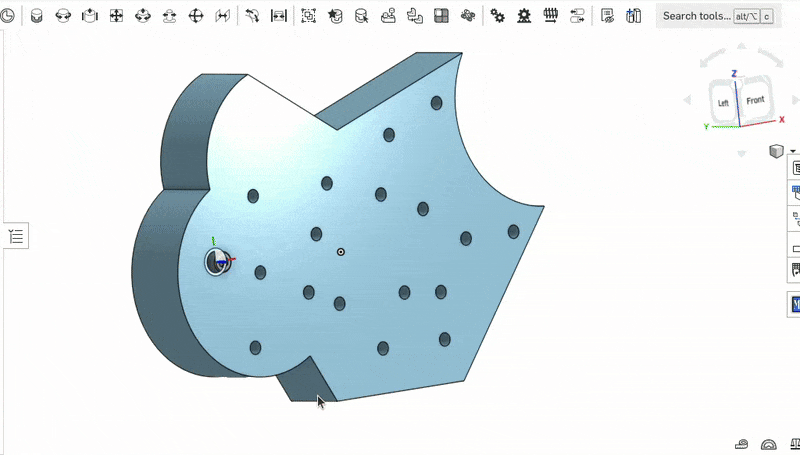Open the History clock icon
800x455 pixels.
tap(7, 16)
